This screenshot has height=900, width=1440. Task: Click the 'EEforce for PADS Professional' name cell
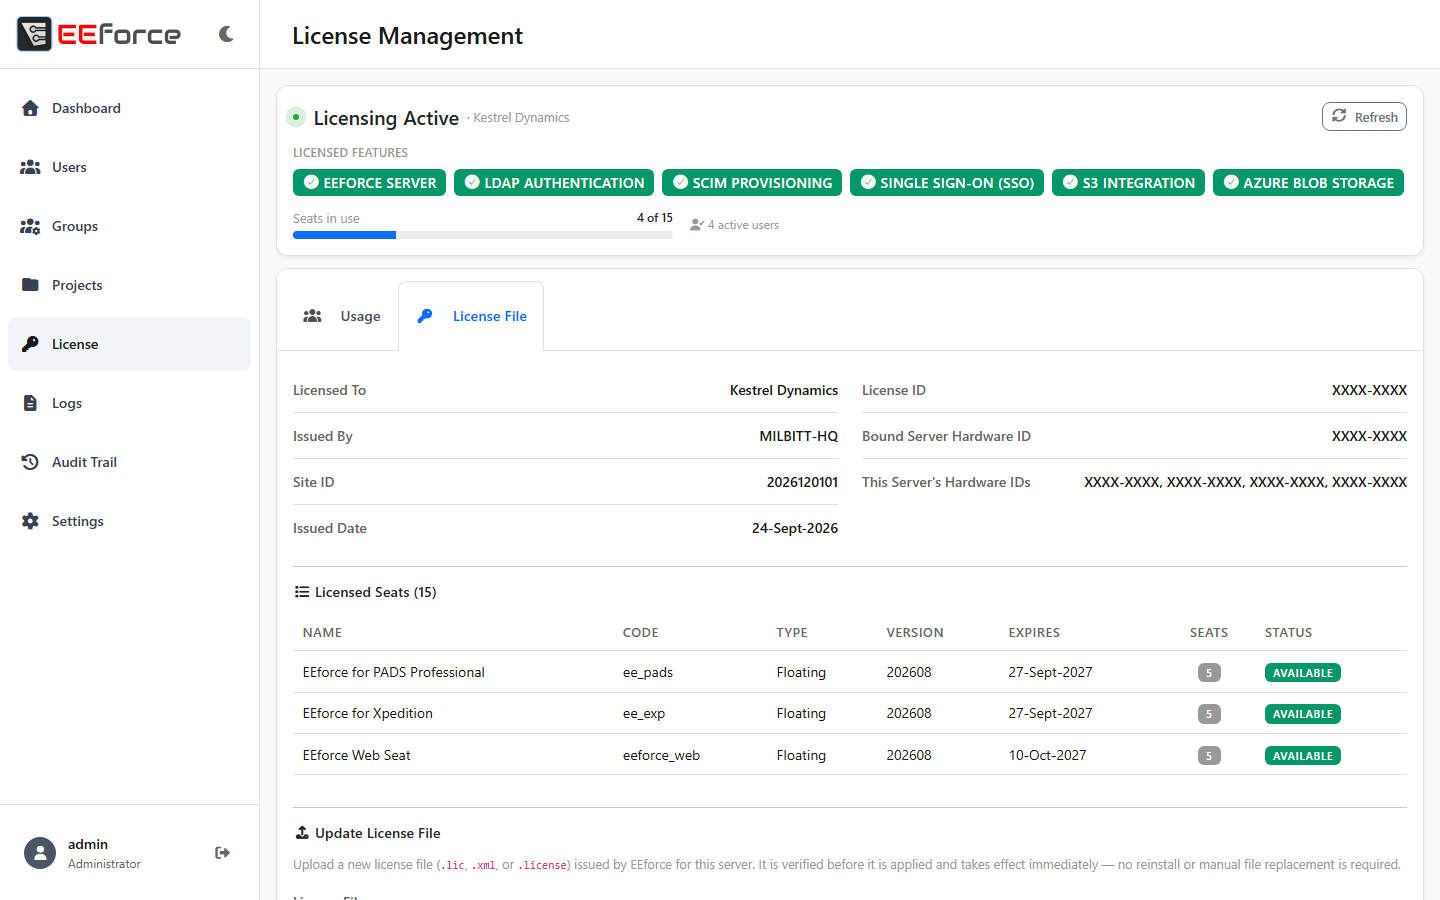tap(394, 672)
